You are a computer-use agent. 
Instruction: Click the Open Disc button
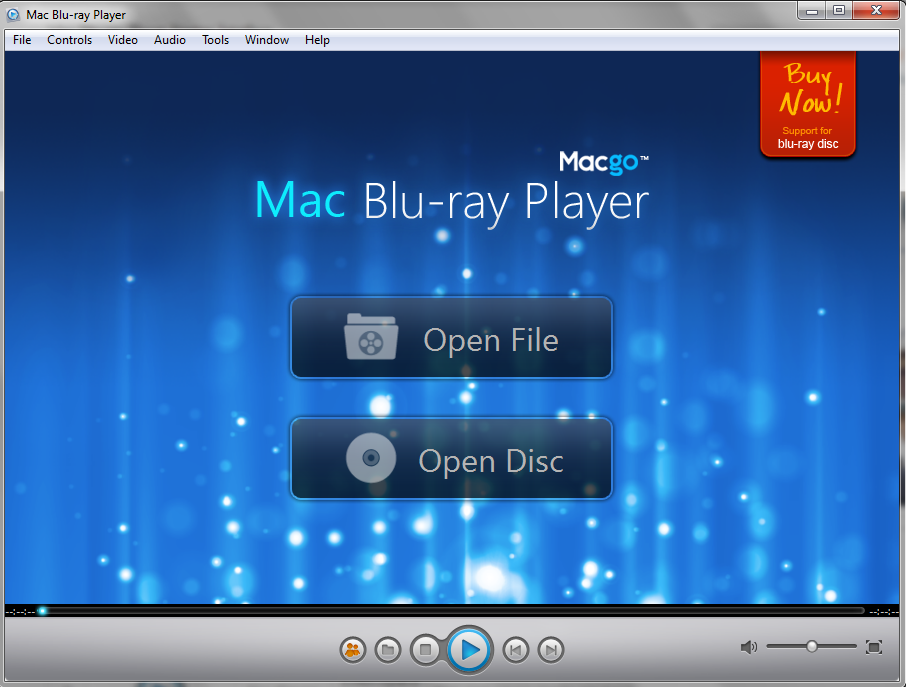pyautogui.click(x=451, y=459)
